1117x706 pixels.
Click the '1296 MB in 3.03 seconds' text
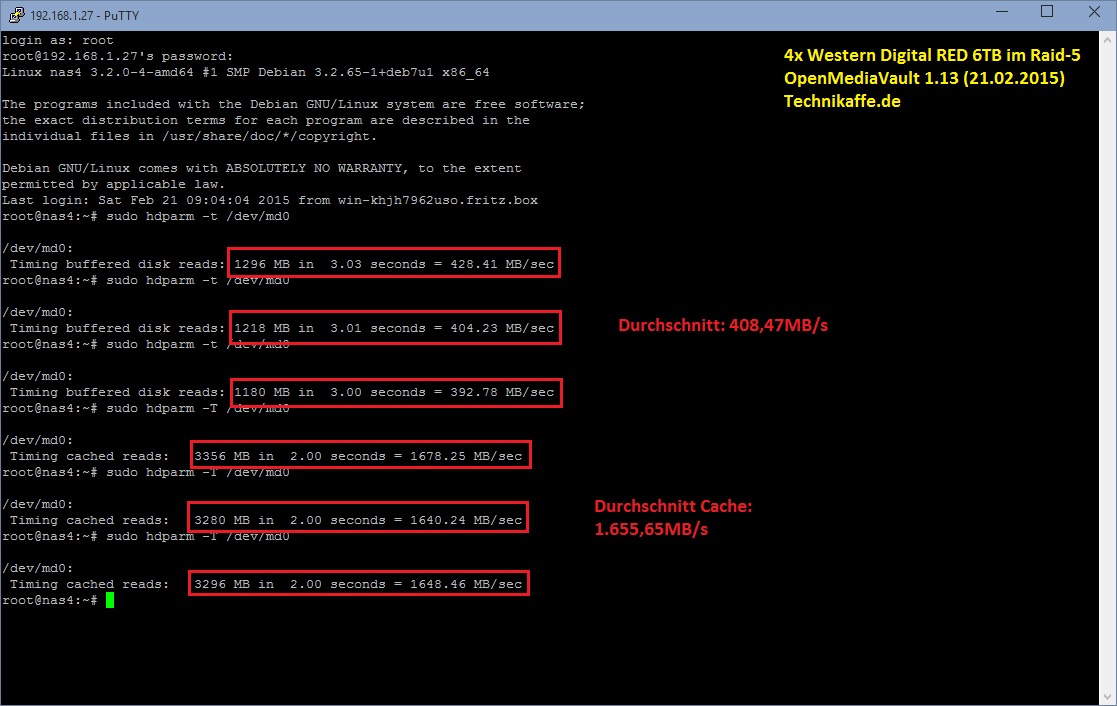coord(330,264)
